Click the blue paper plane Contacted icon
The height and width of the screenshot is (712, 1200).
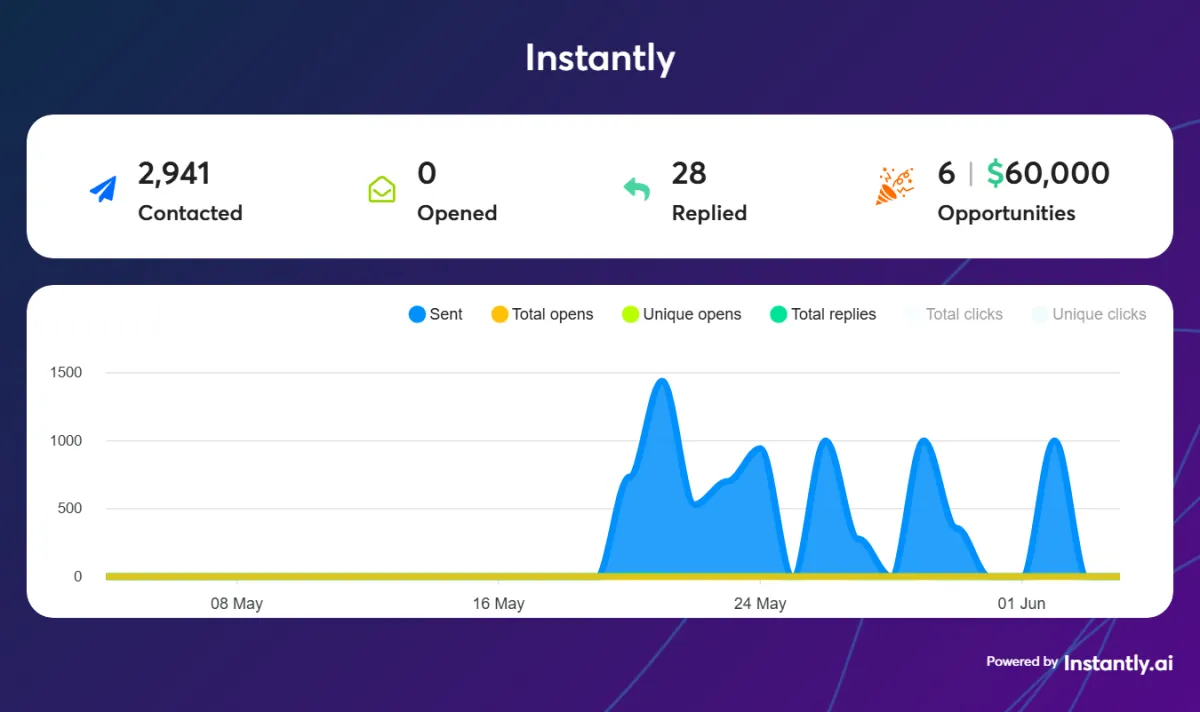pos(103,189)
